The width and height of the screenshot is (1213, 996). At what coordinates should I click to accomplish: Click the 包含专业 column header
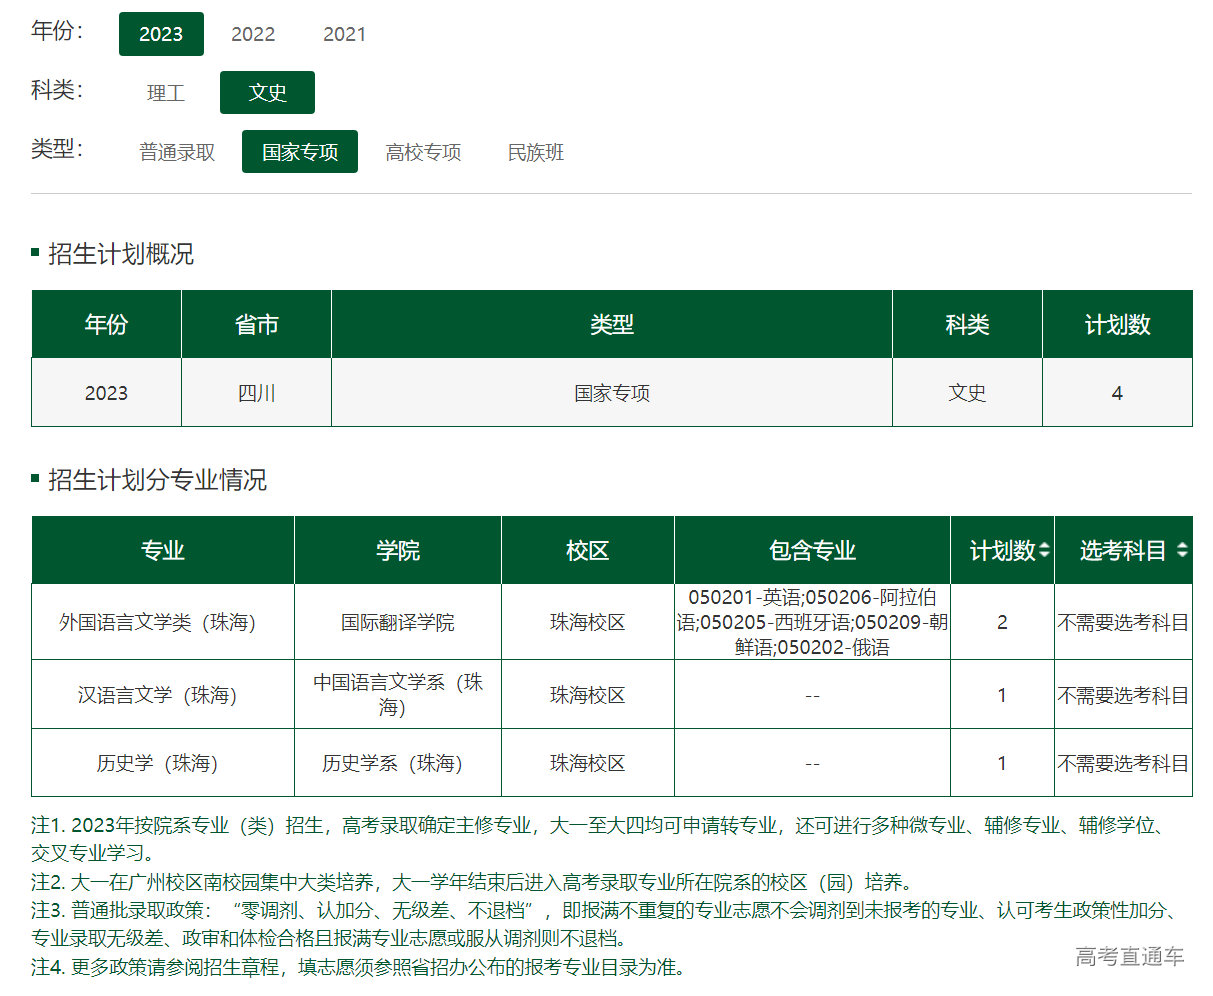[812, 551]
